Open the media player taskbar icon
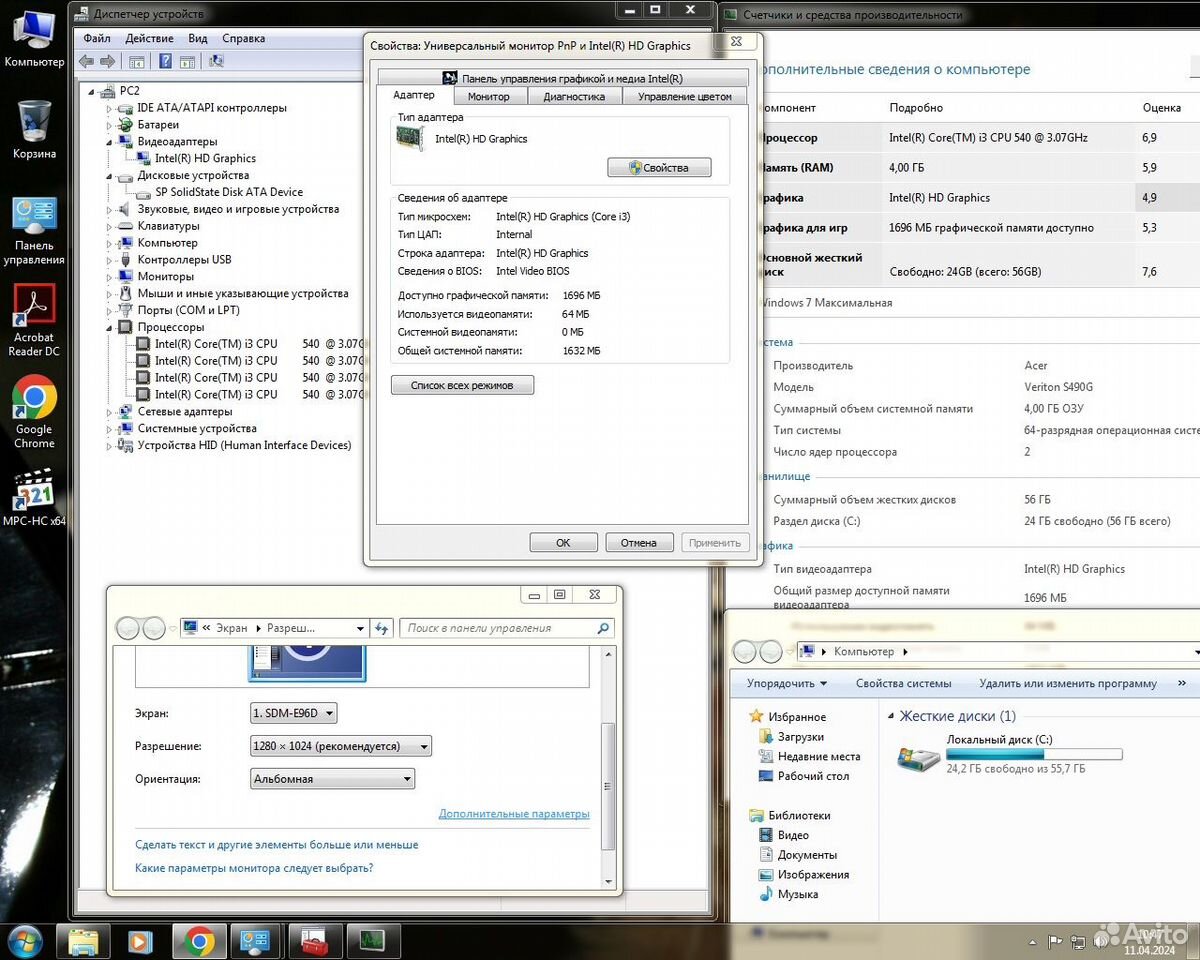Viewport: 1200px width, 960px height. coord(140,941)
